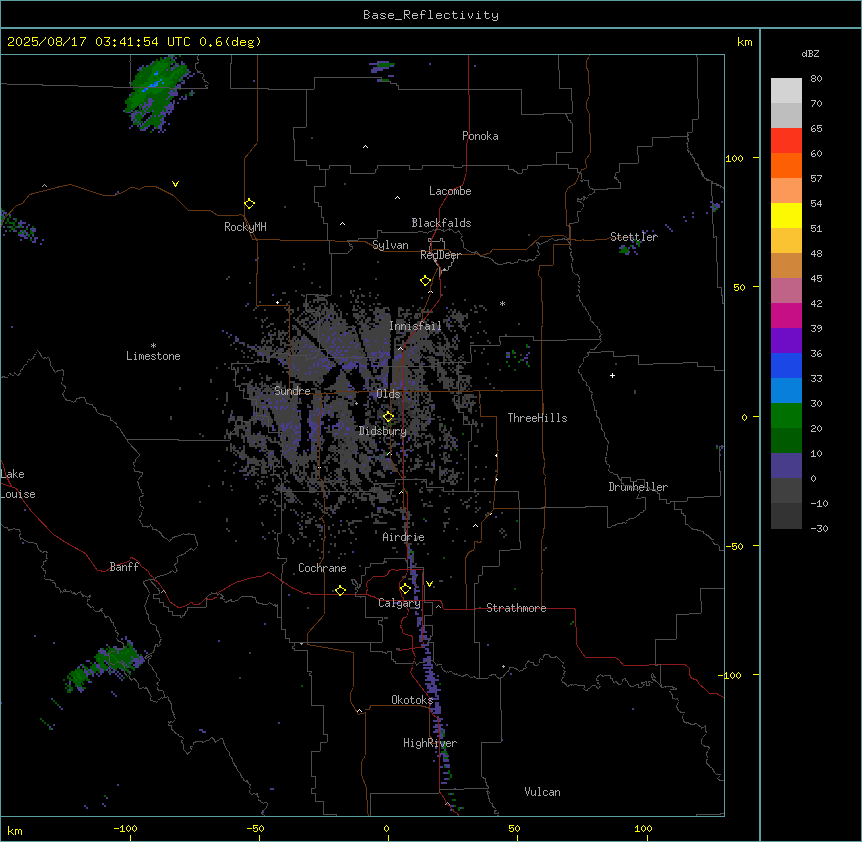This screenshot has height=842, width=862.
Task: Click the Cochrane town label
Action: 322,568
